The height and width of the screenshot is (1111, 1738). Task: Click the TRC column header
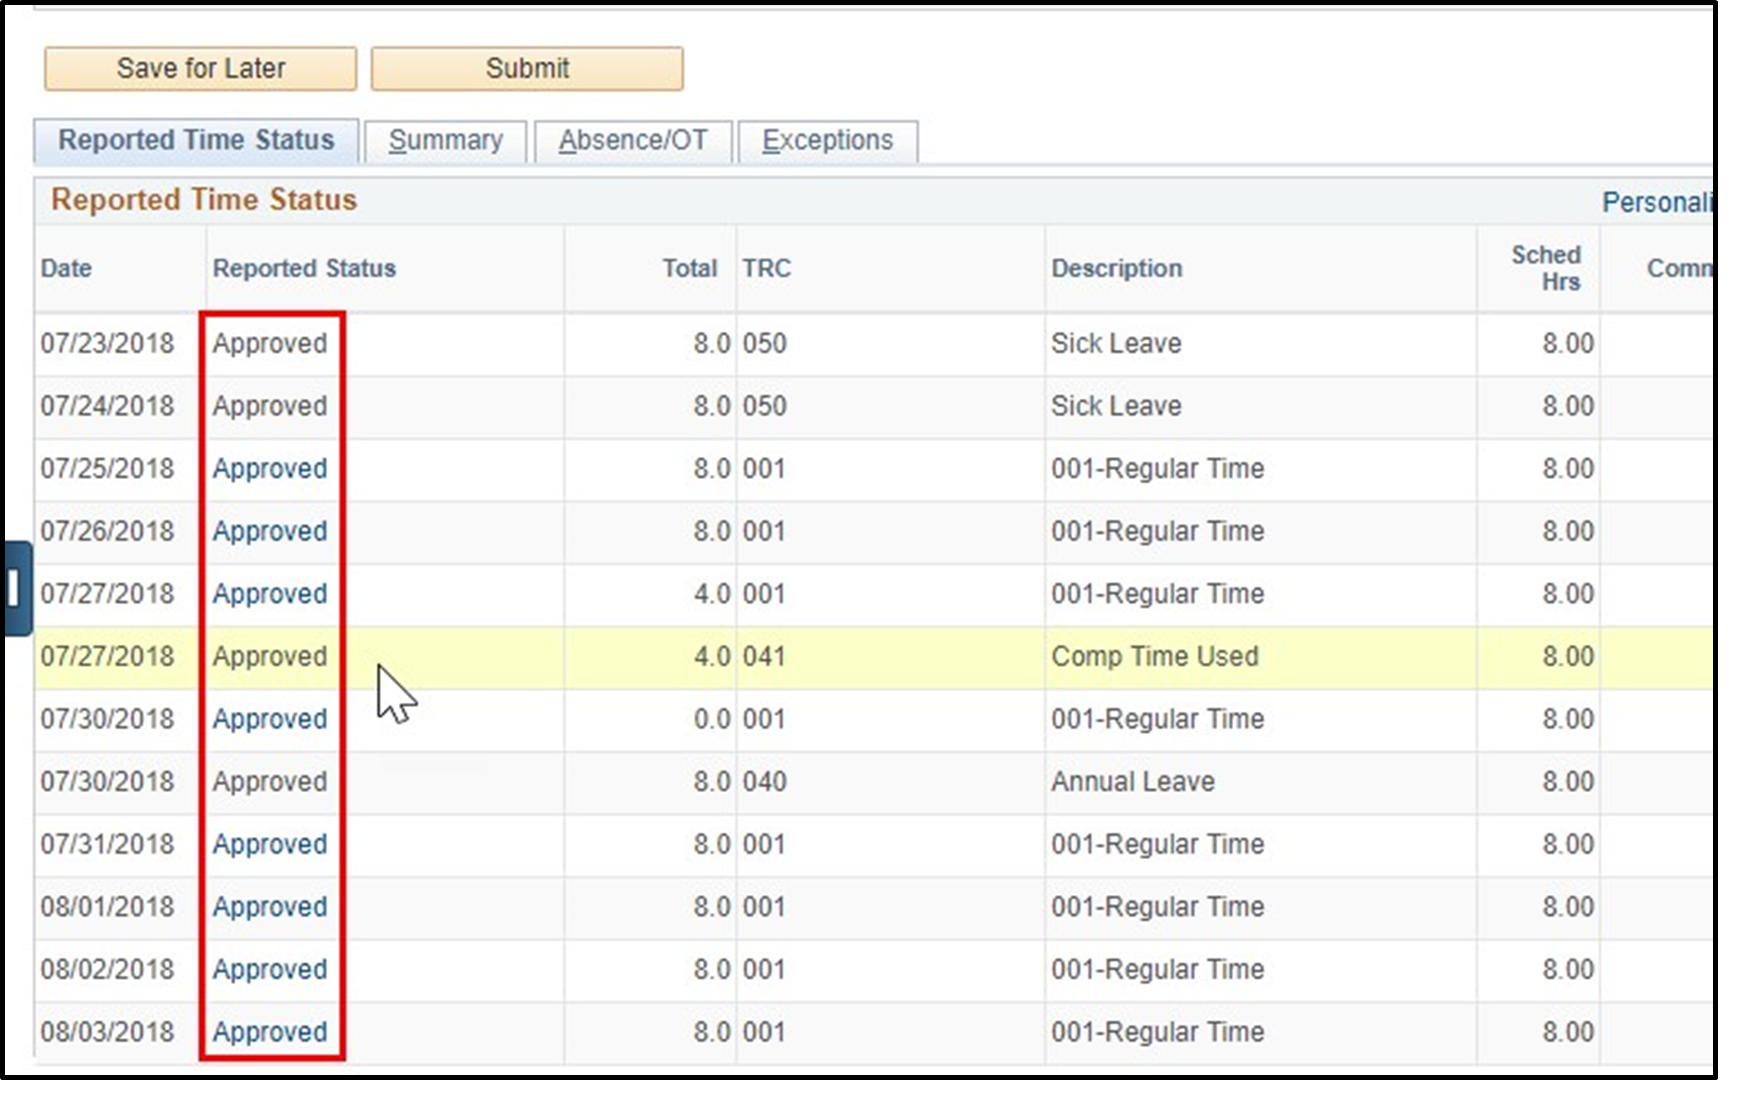pyautogui.click(x=768, y=268)
